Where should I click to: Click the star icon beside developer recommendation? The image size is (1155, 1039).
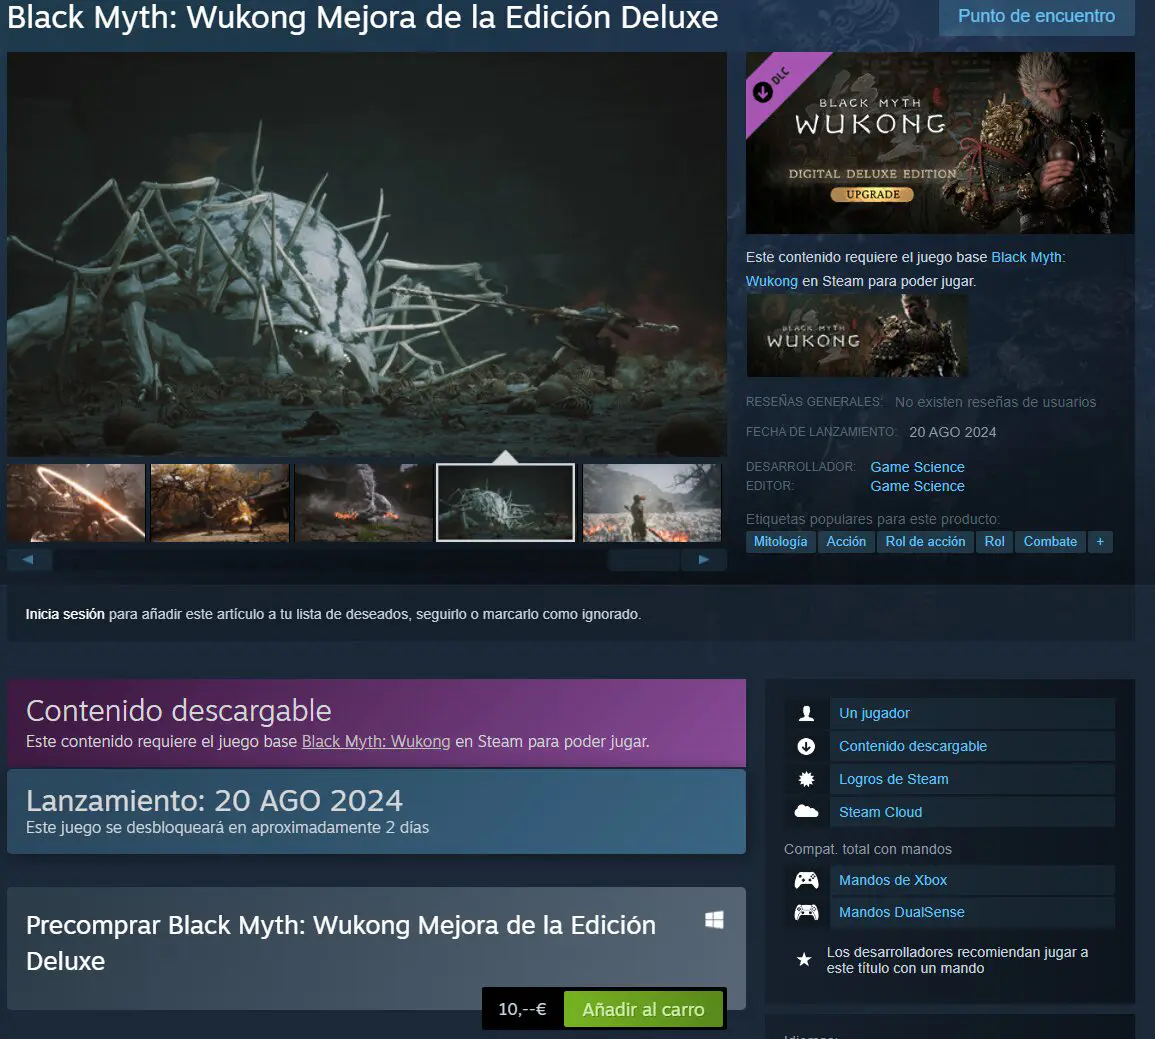(804, 959)
